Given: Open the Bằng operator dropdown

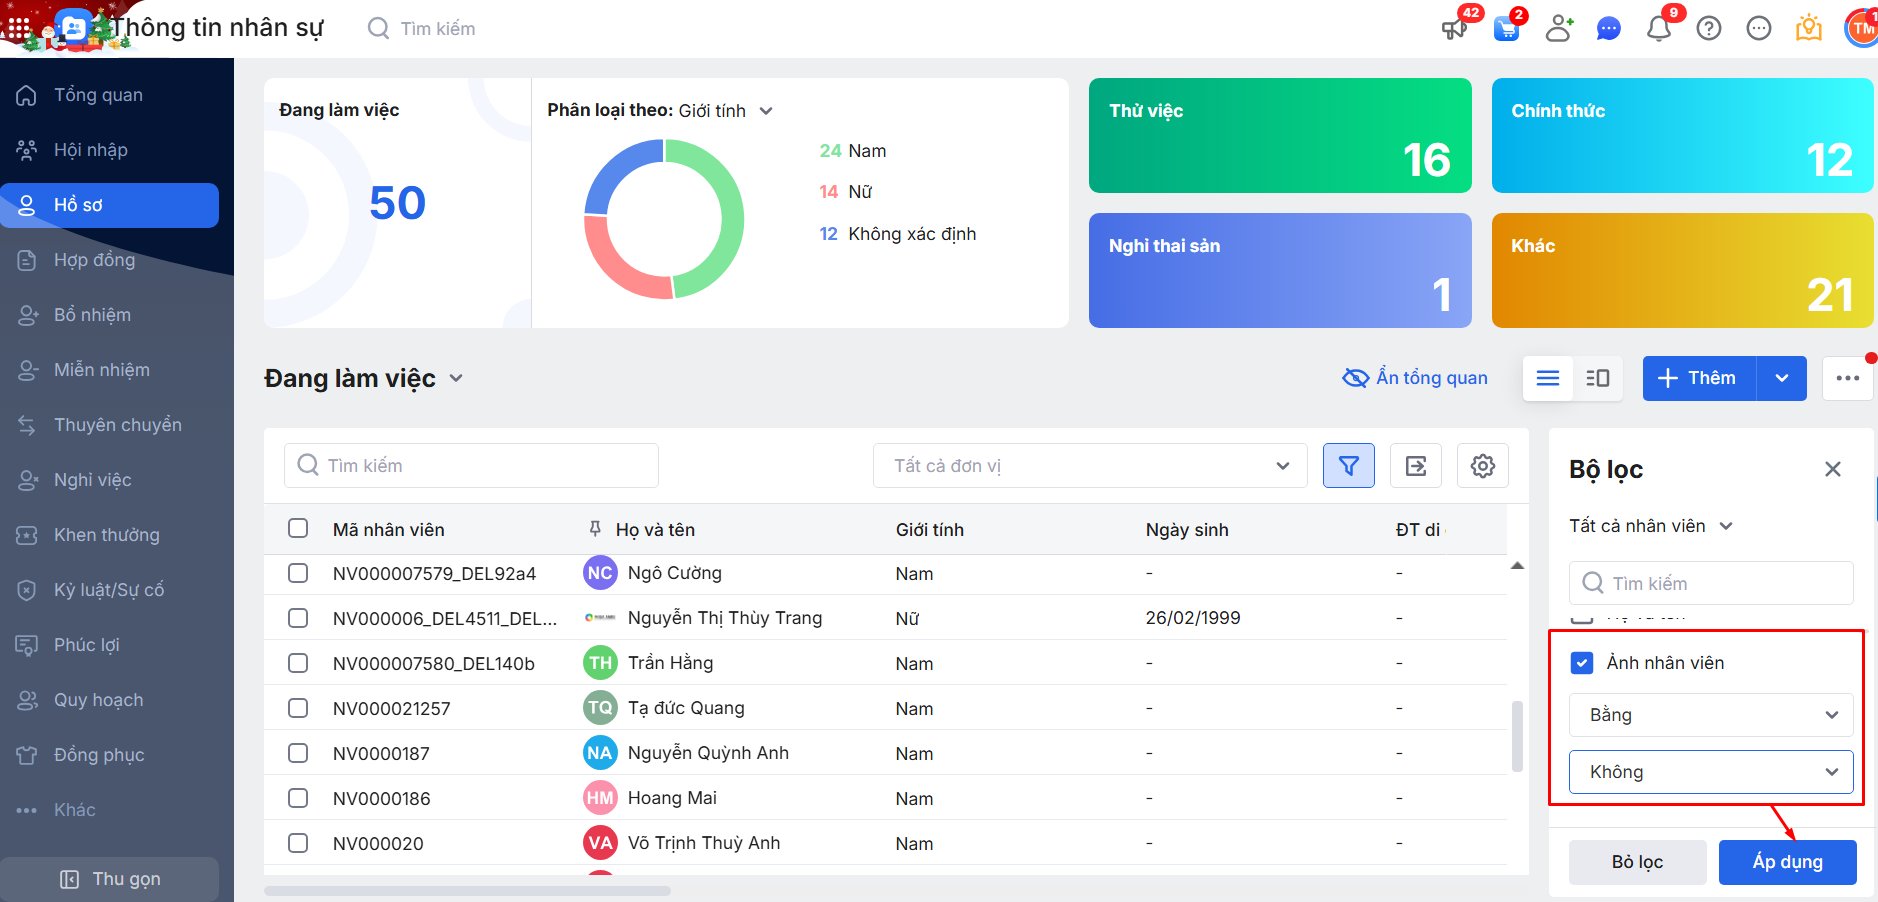Looking at the screenshot, I should click(x=1711, y=715).
